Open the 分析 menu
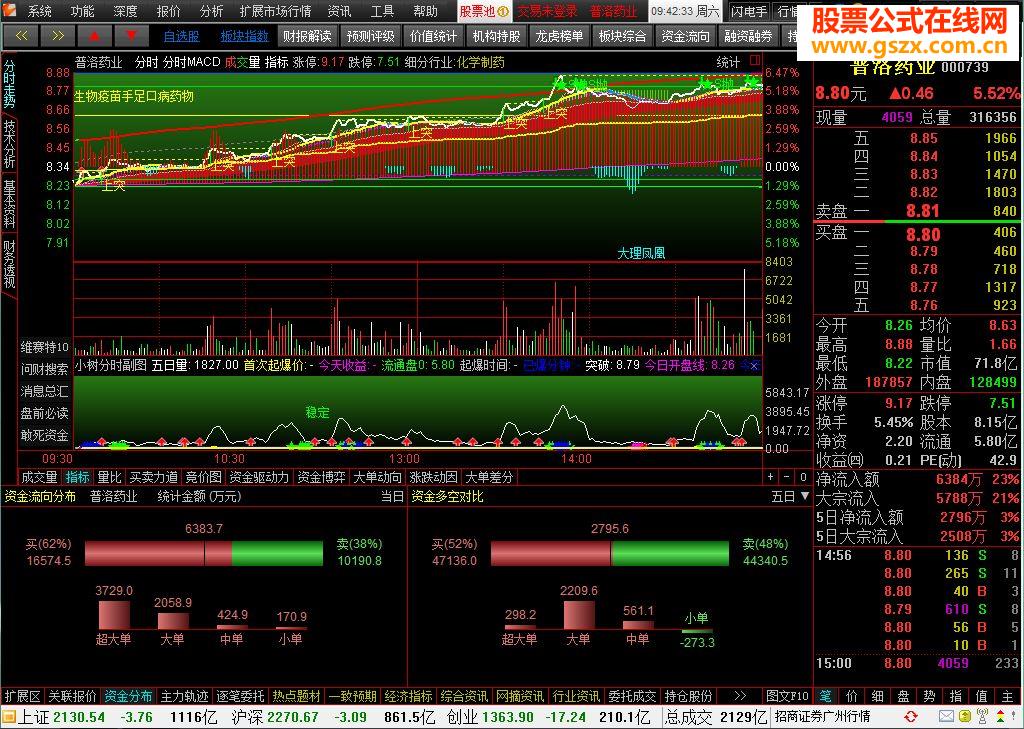1024x729 pixels. 211,11
